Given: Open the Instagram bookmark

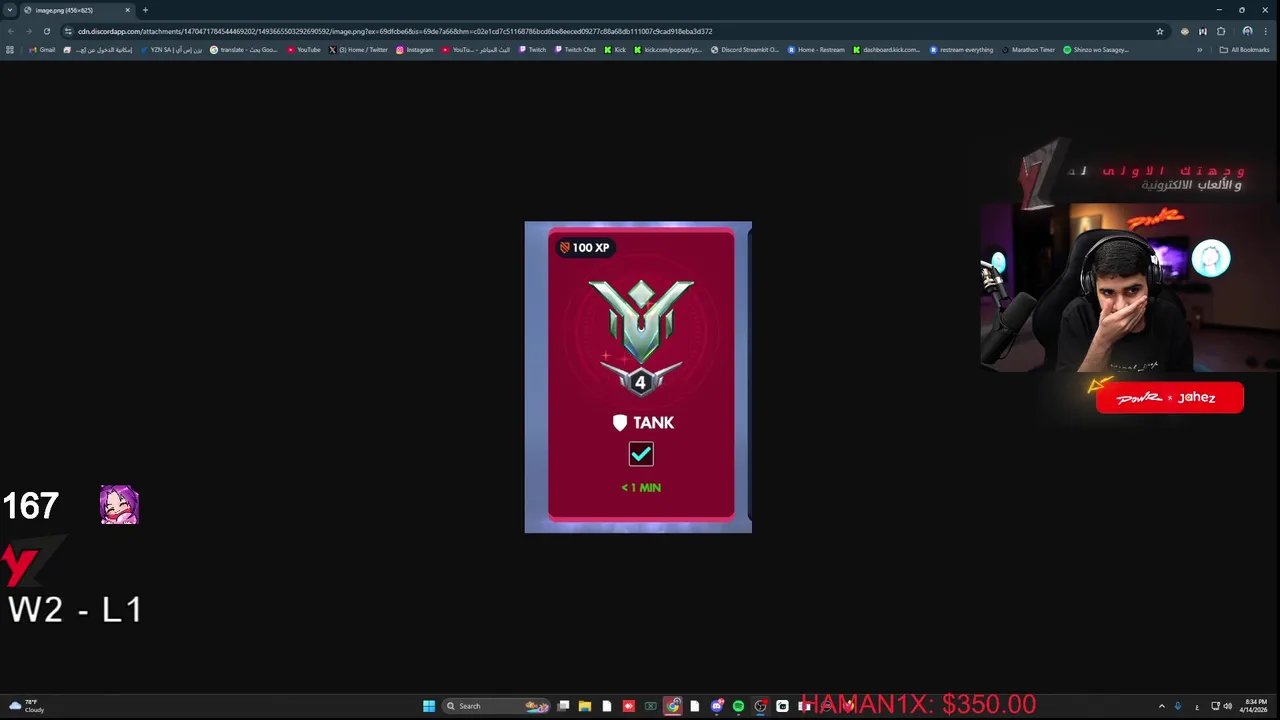Looking at the screenshot, I should (415, 50).
